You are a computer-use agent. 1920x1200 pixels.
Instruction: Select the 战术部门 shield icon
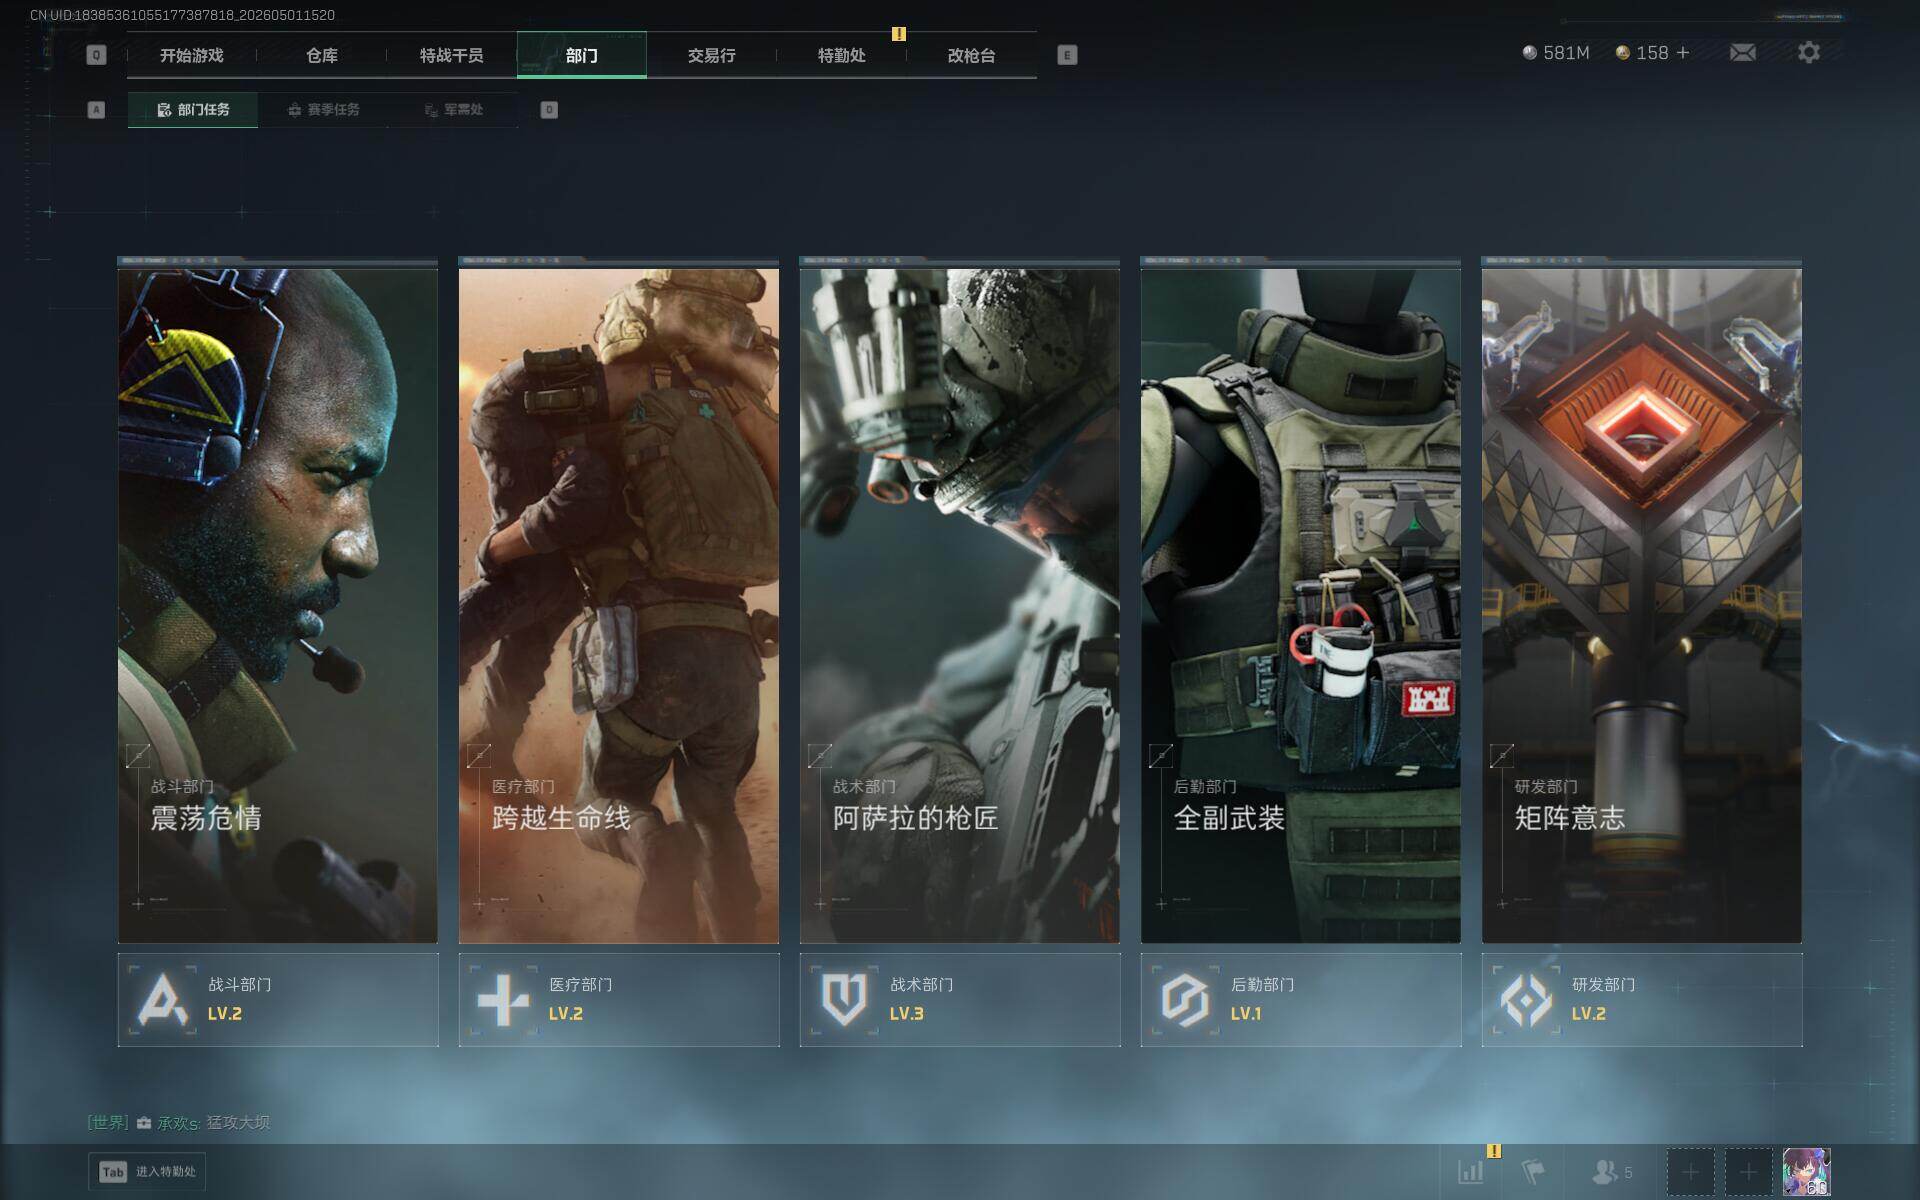(844, 1000)
